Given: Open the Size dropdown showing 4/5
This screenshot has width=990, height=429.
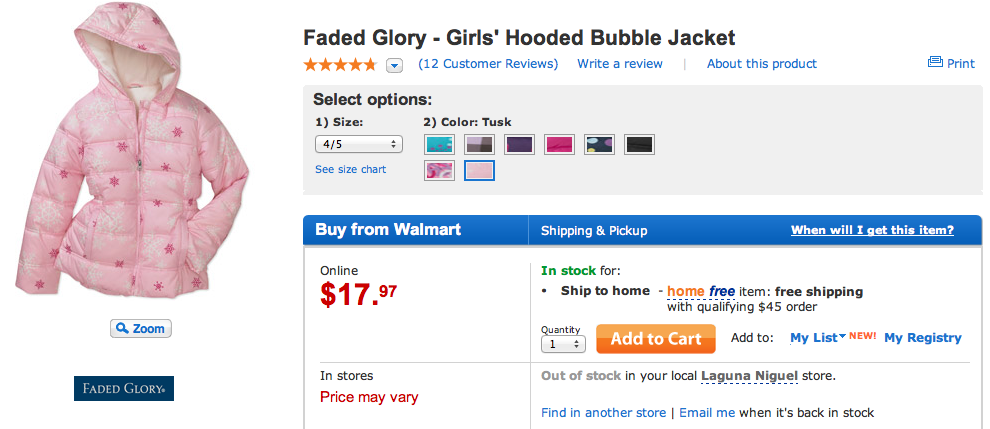Looking at the screenshot, I should pos(358,144).
